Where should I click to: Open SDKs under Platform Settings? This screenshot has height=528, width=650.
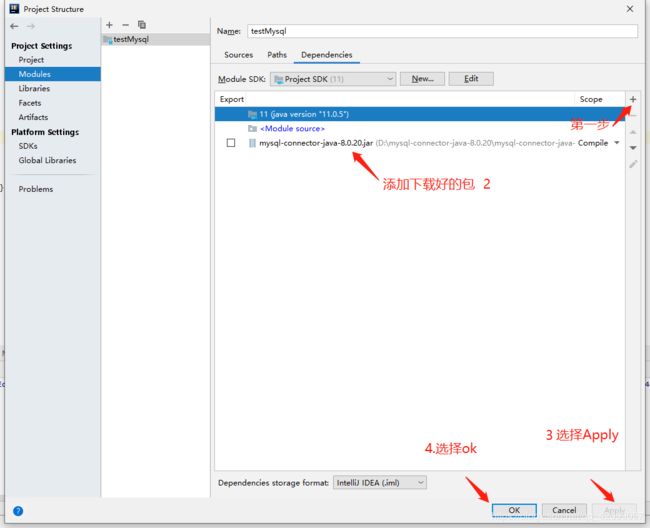(28, 146)
